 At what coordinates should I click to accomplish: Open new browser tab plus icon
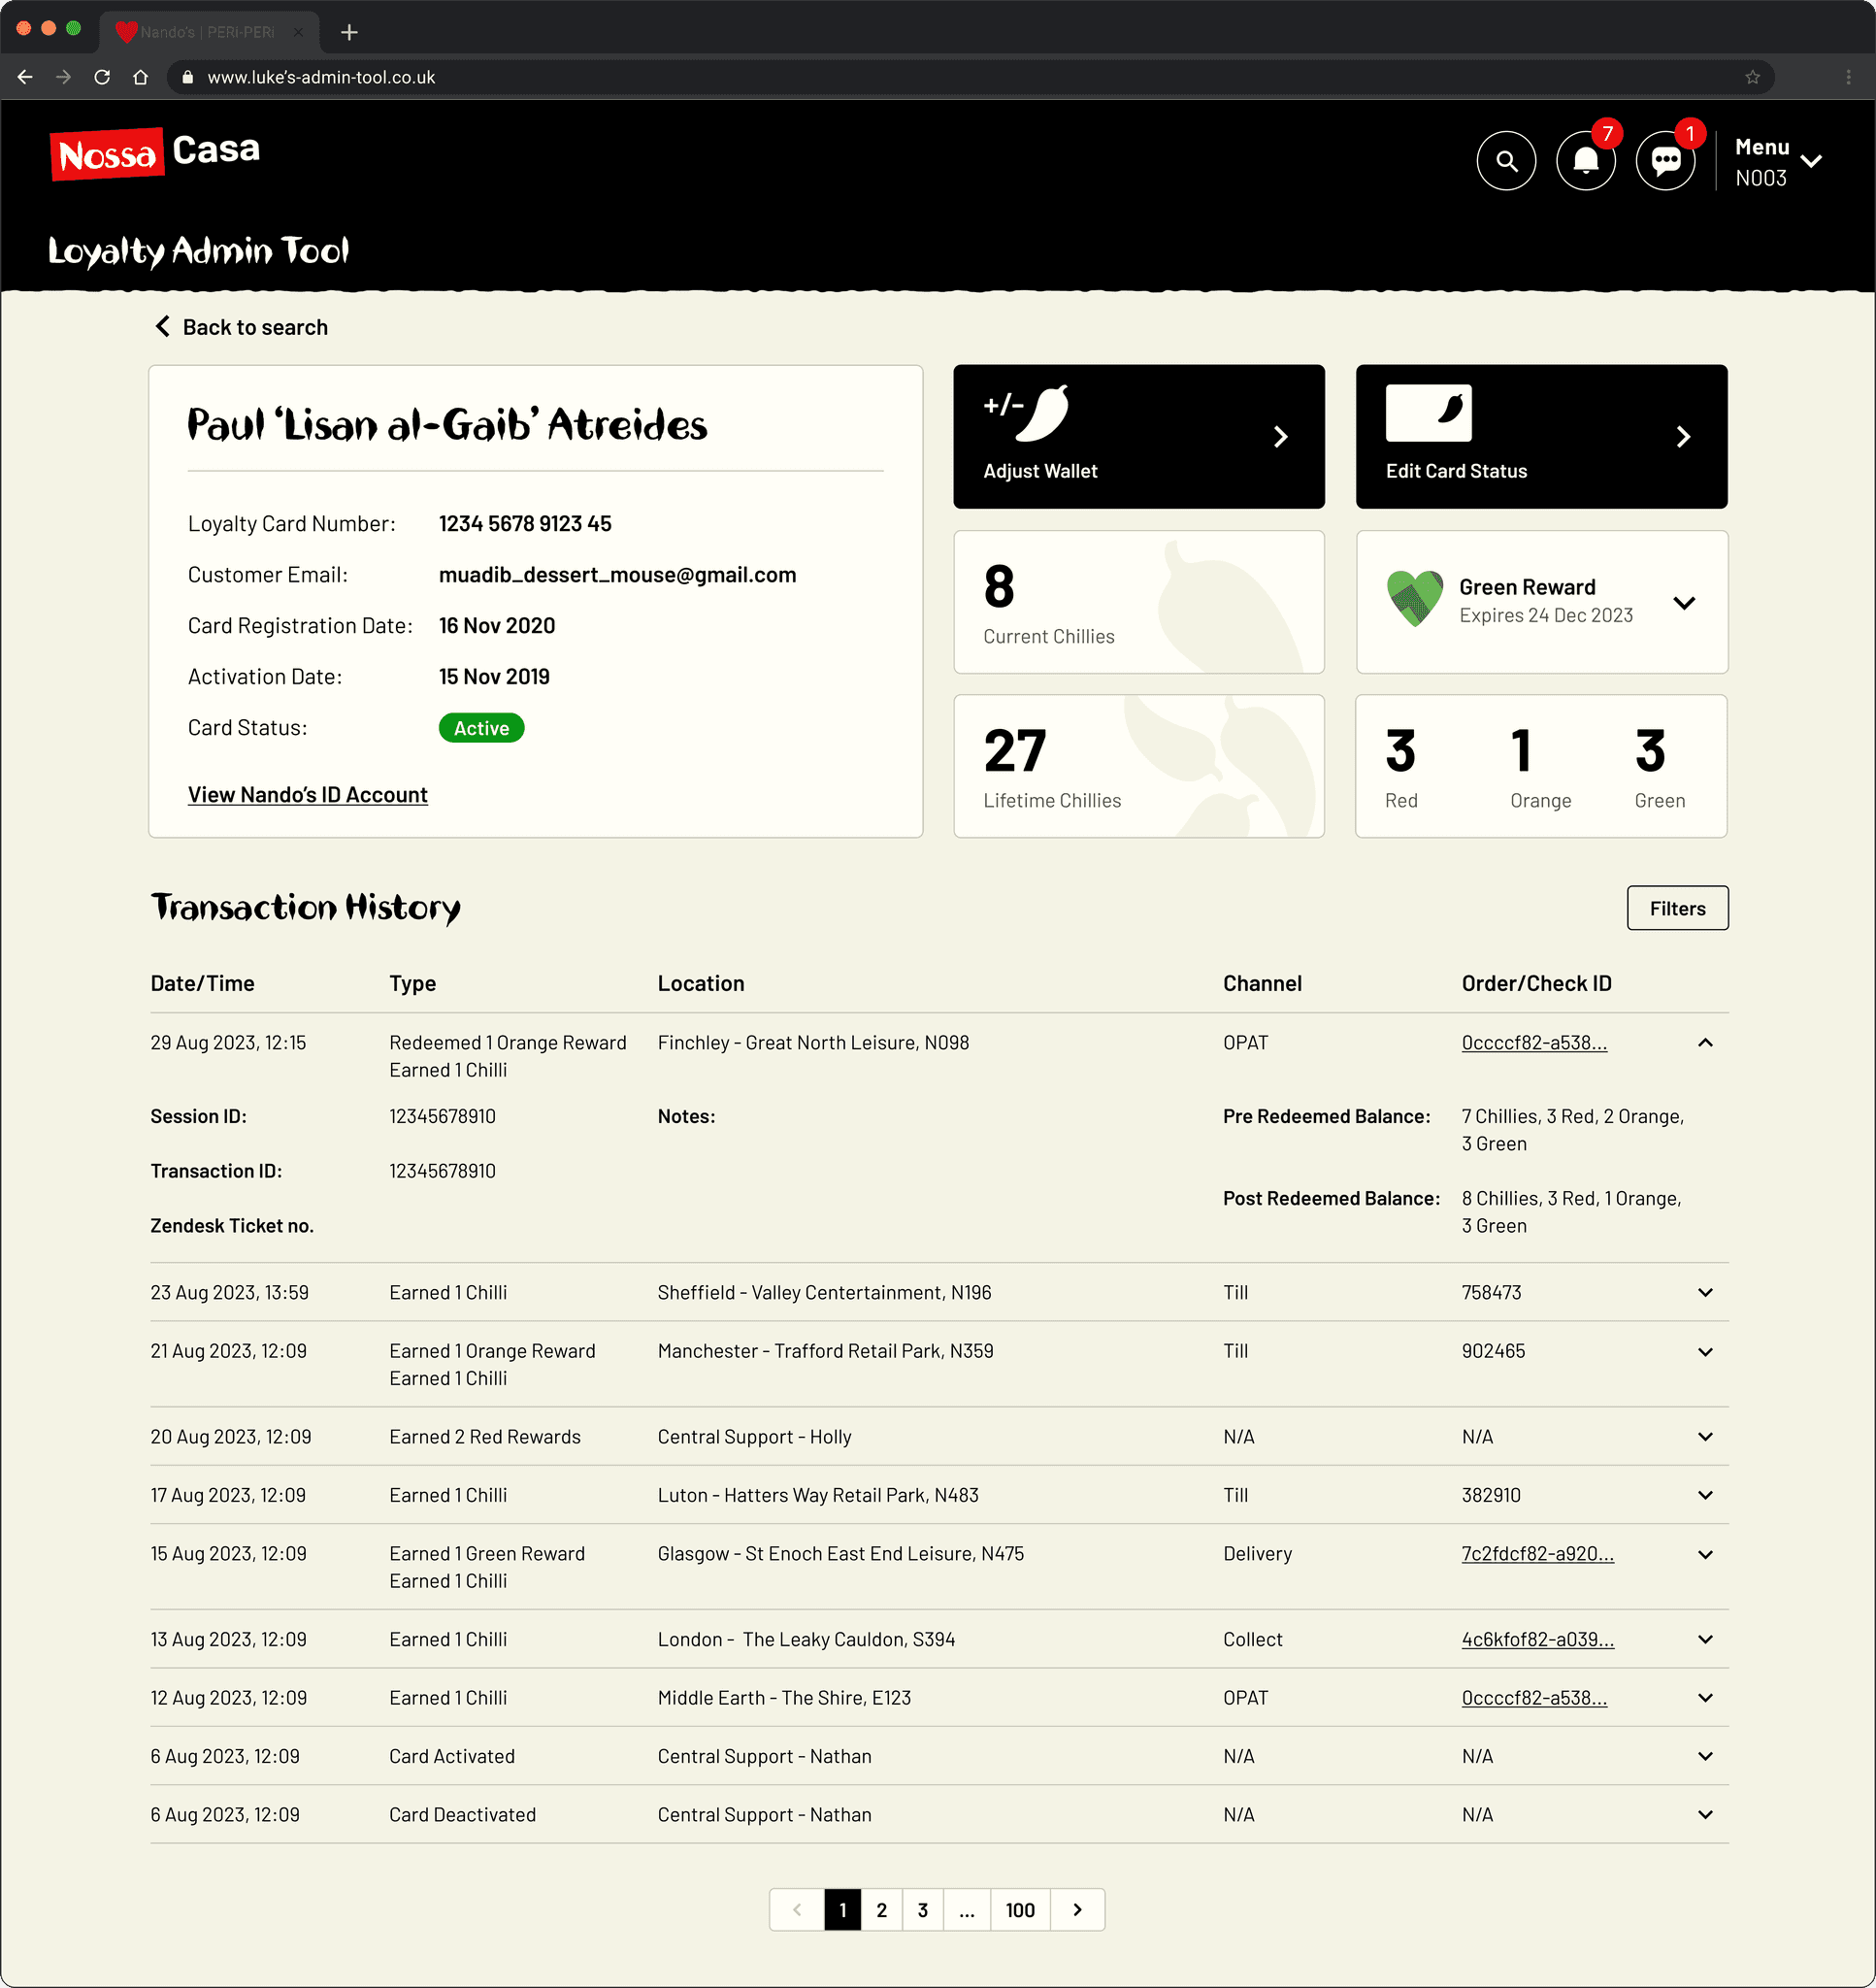(x=349, y=32)
